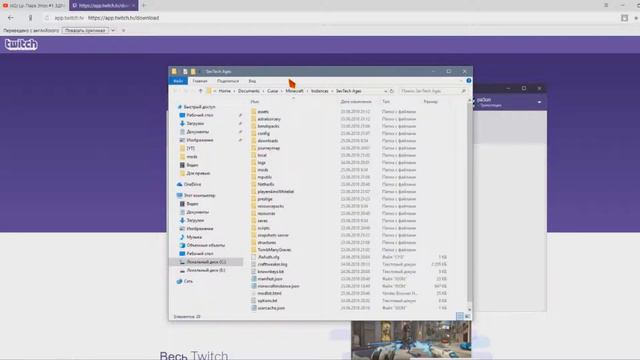Select Локальный диск (C:) in navigation pane
The height and width of the screenshot is (360, 640).
[x=206, y=262]
